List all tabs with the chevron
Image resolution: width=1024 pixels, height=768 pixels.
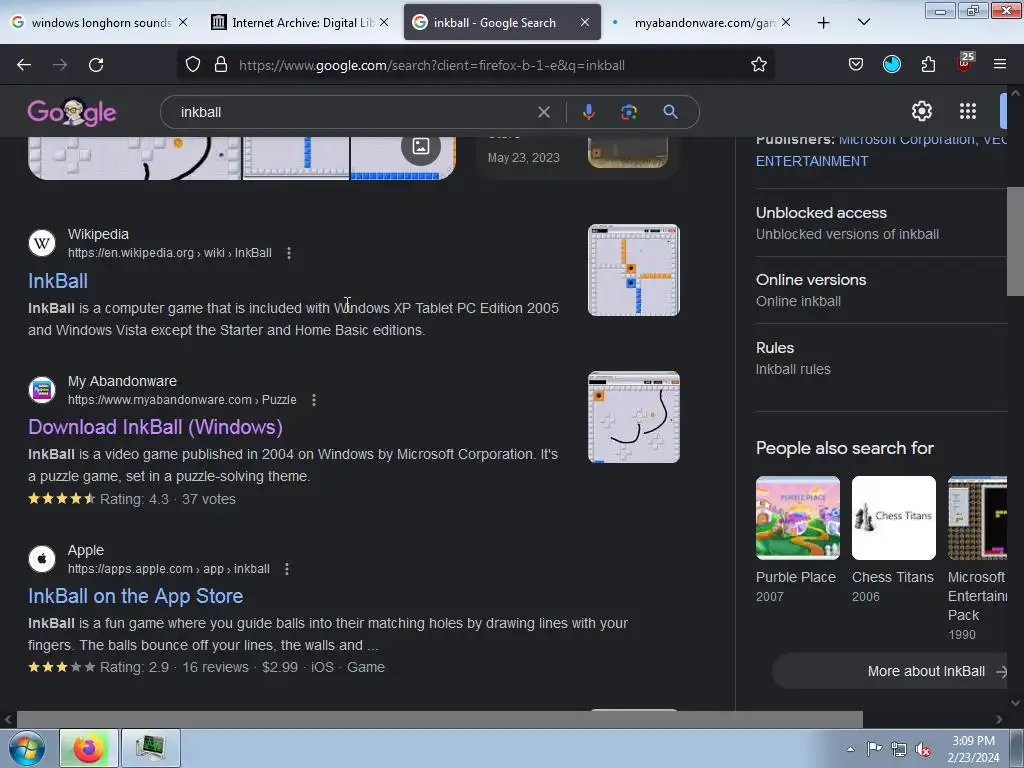[863, 23]
